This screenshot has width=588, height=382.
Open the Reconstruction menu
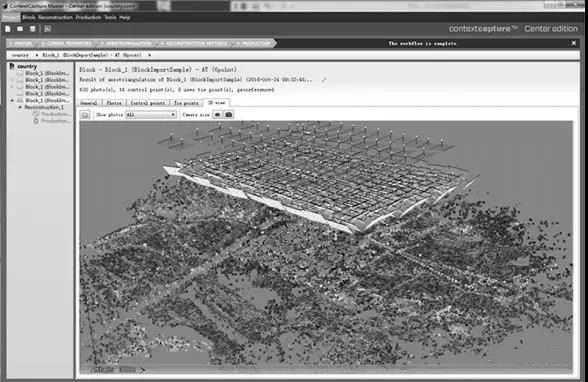tap(55, 17)
